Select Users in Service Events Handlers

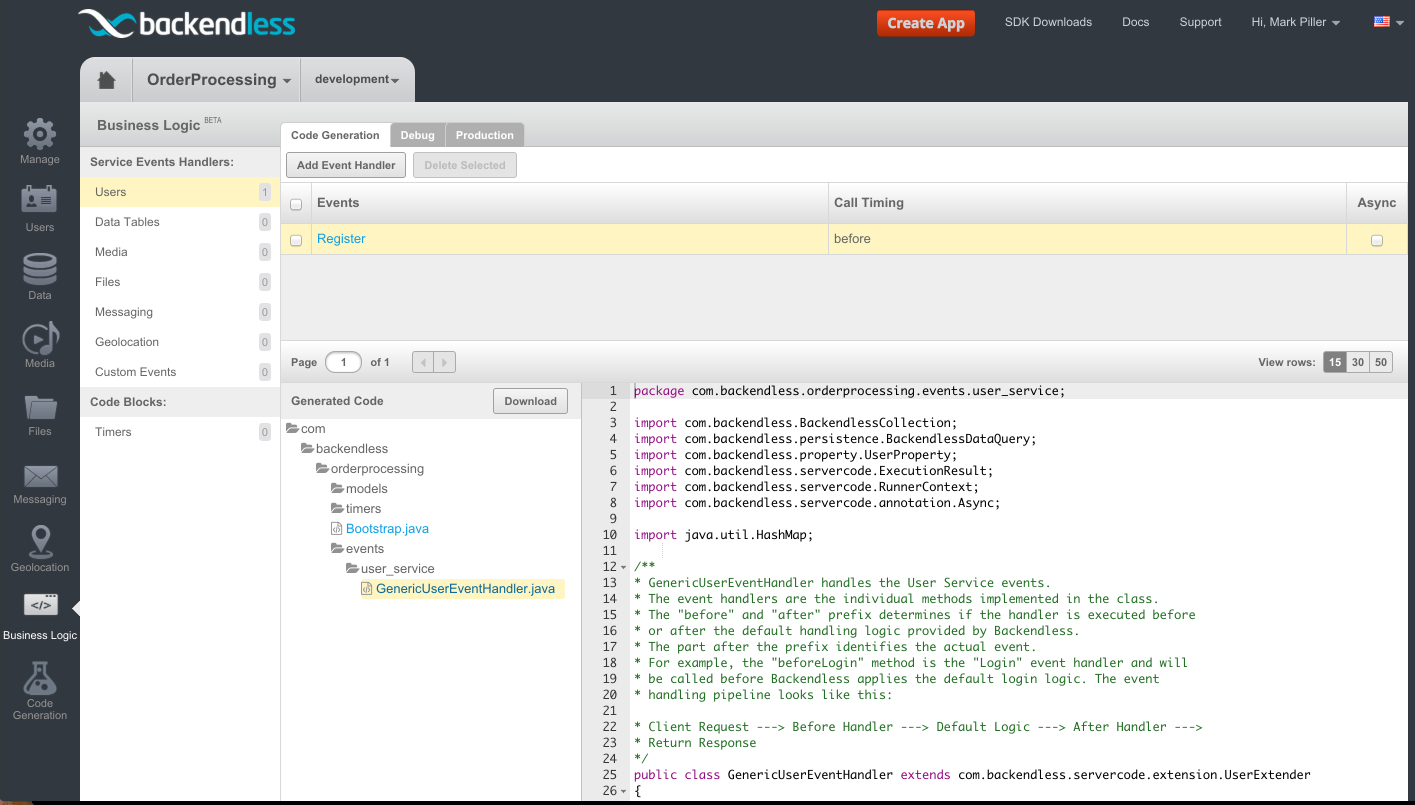[180, 192]
